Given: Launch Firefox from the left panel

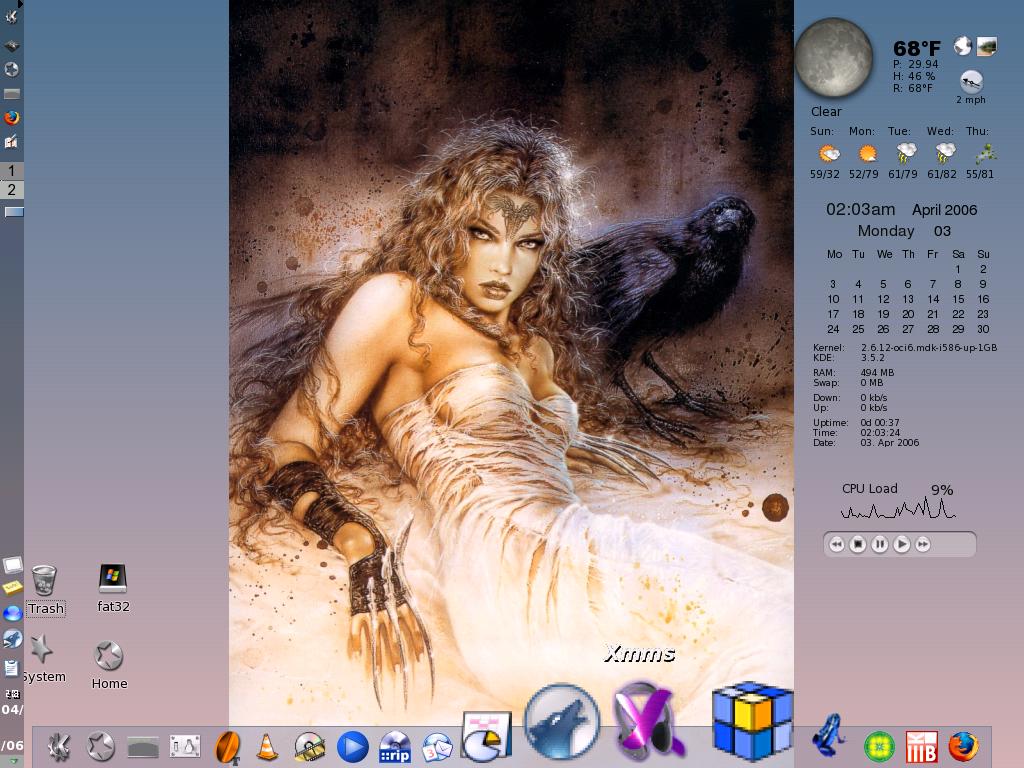Looking at the screenshot, I should click(12, 118).
